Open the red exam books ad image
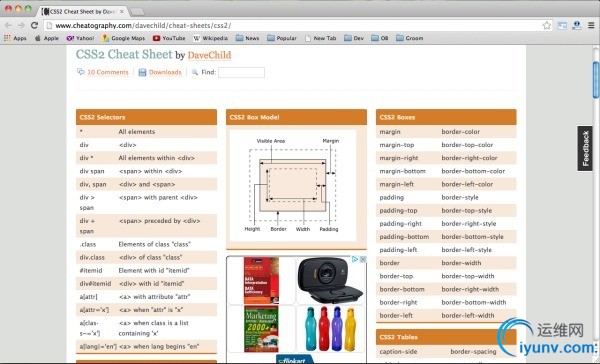Image resolution: width=600 pixels, height=364 pixels. pos(262,281)
